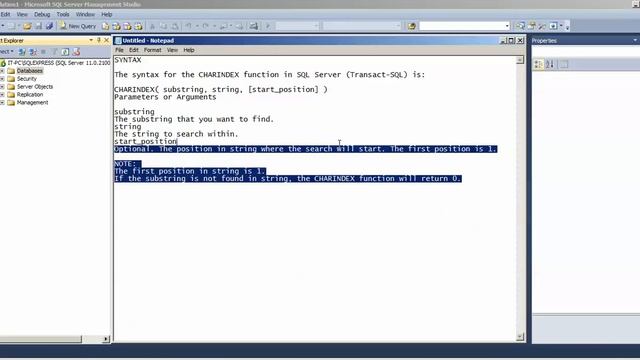The height and width of the screenshot is (360, 640).
Task: Click the icon left of the debug arrow
Action: pos(253,26)
